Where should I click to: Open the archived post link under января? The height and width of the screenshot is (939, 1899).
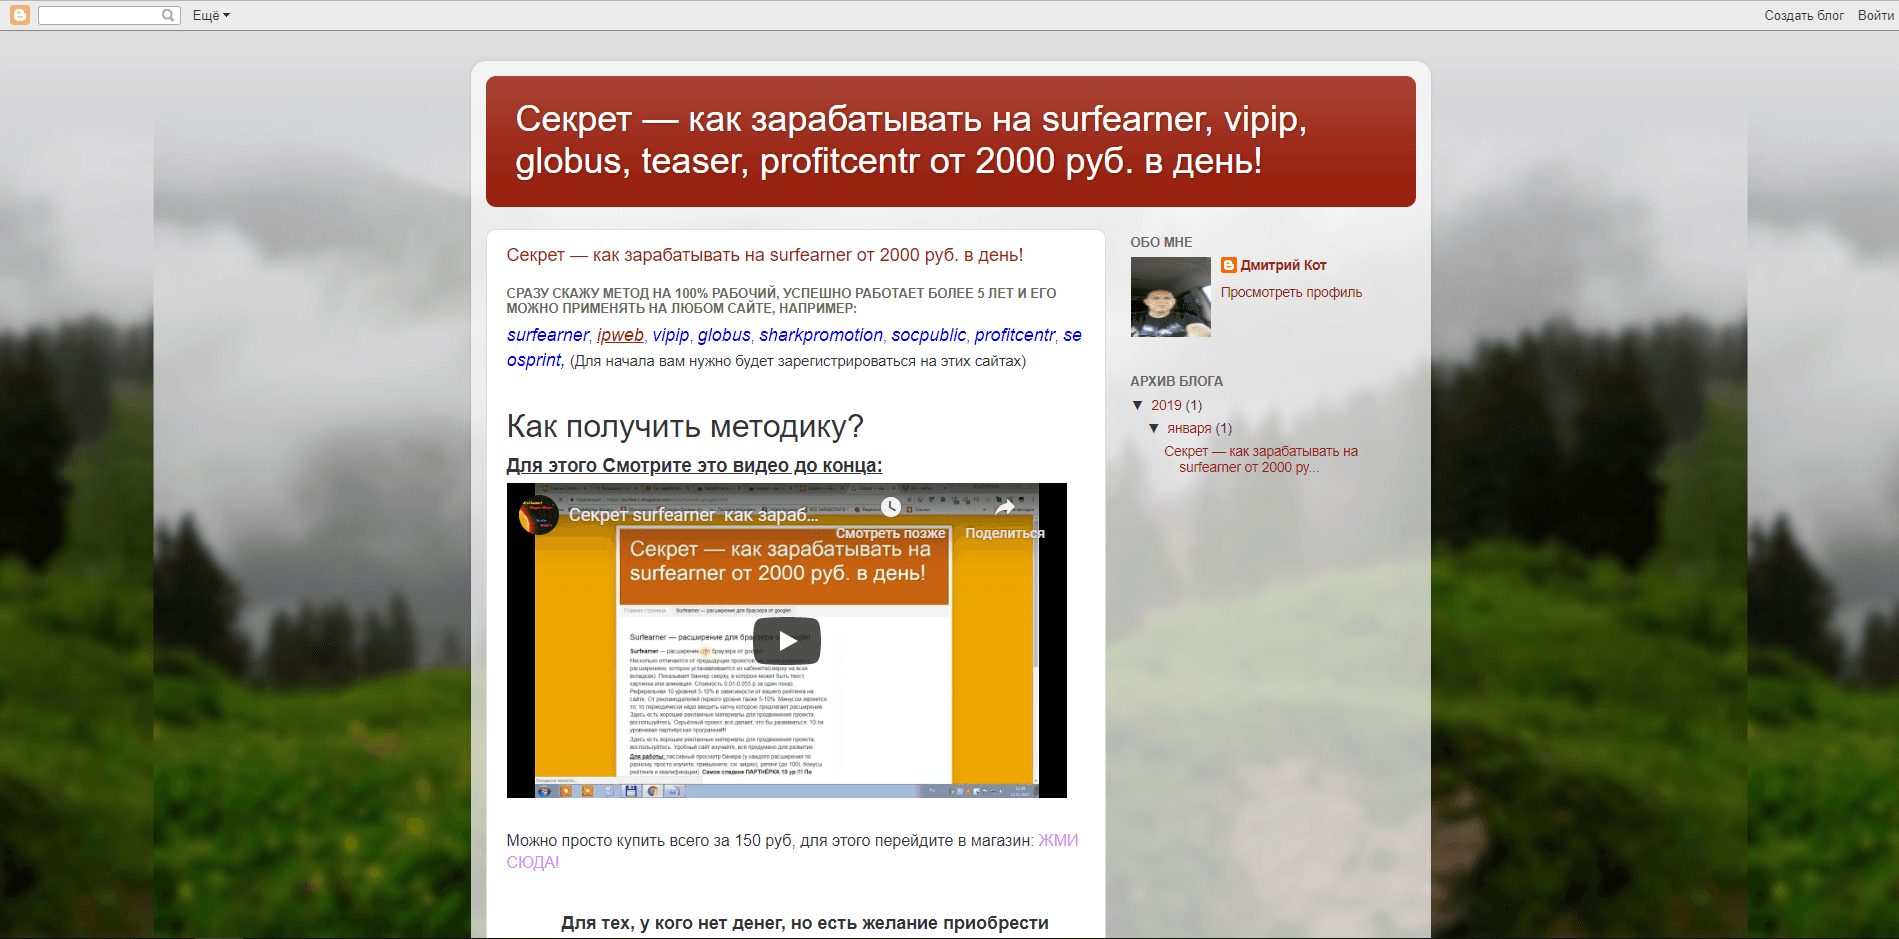coord(1260,459)
